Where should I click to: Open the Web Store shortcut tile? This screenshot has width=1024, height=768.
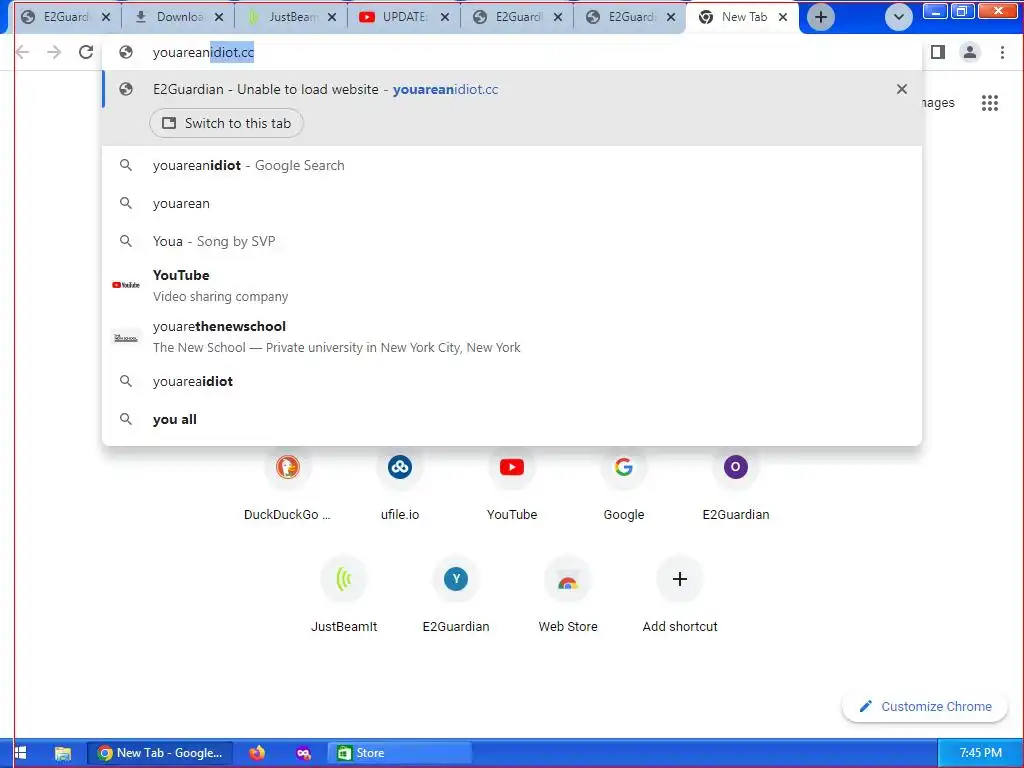tap(568, 594)
